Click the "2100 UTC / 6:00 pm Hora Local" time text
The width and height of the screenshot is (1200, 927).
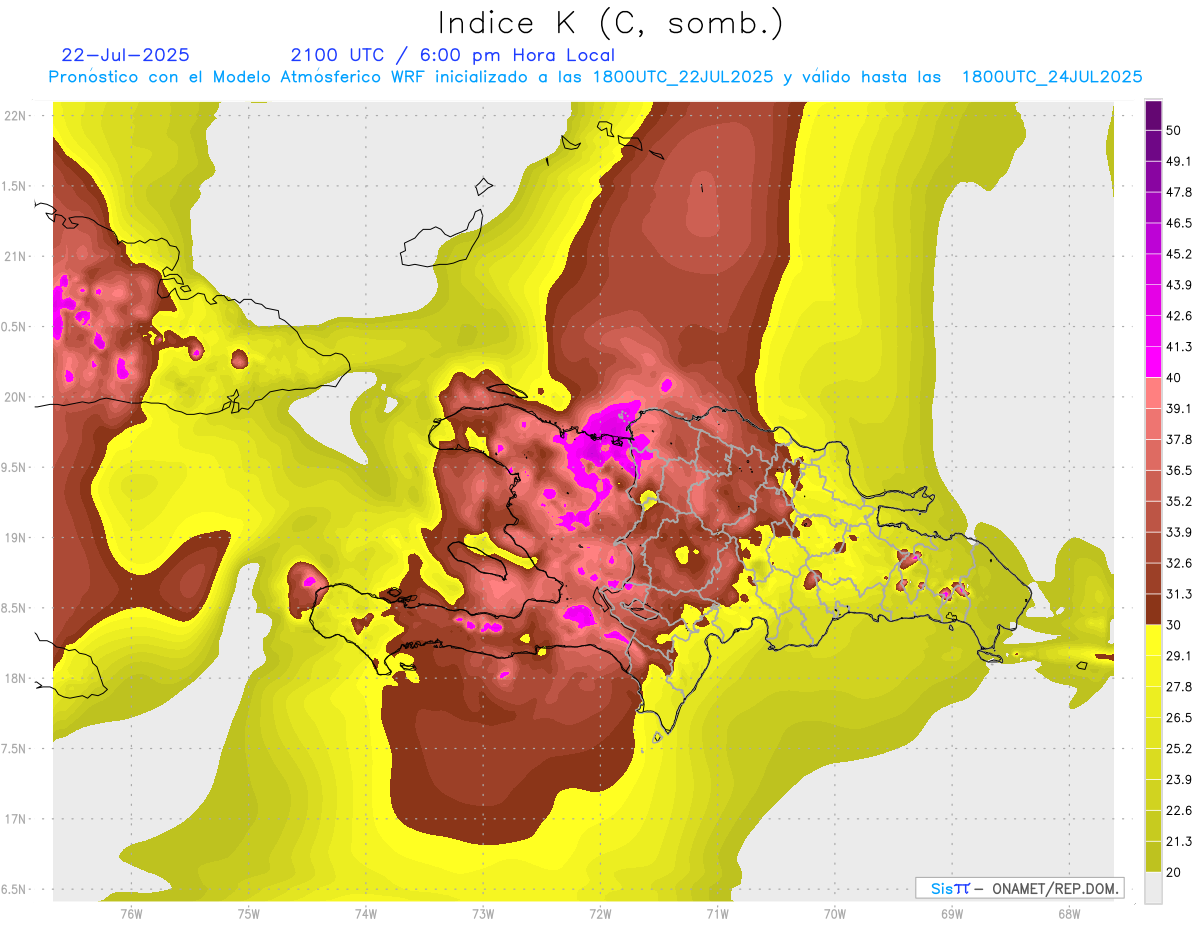point(452,55)
